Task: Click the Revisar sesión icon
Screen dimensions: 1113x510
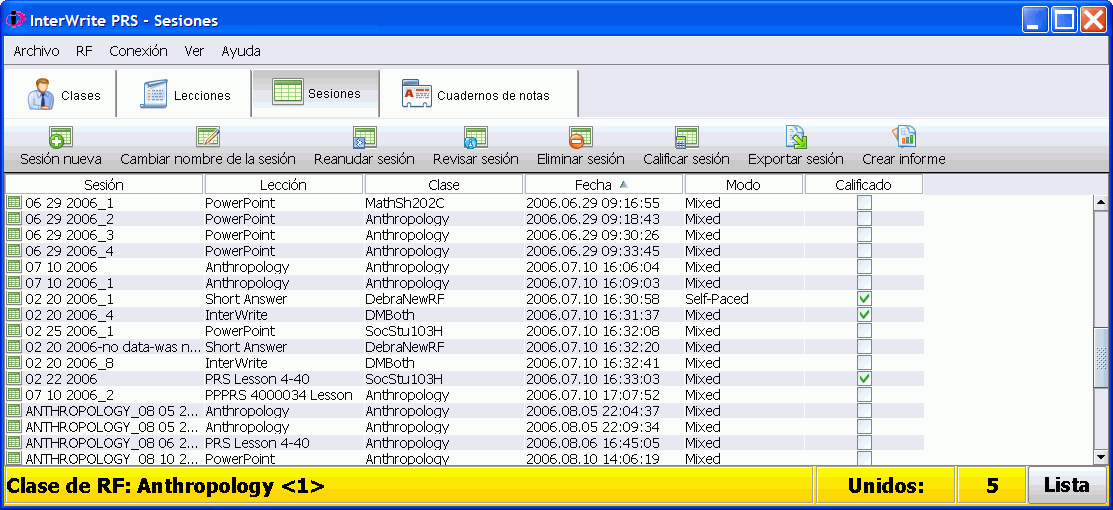Action: pos(476,137)
